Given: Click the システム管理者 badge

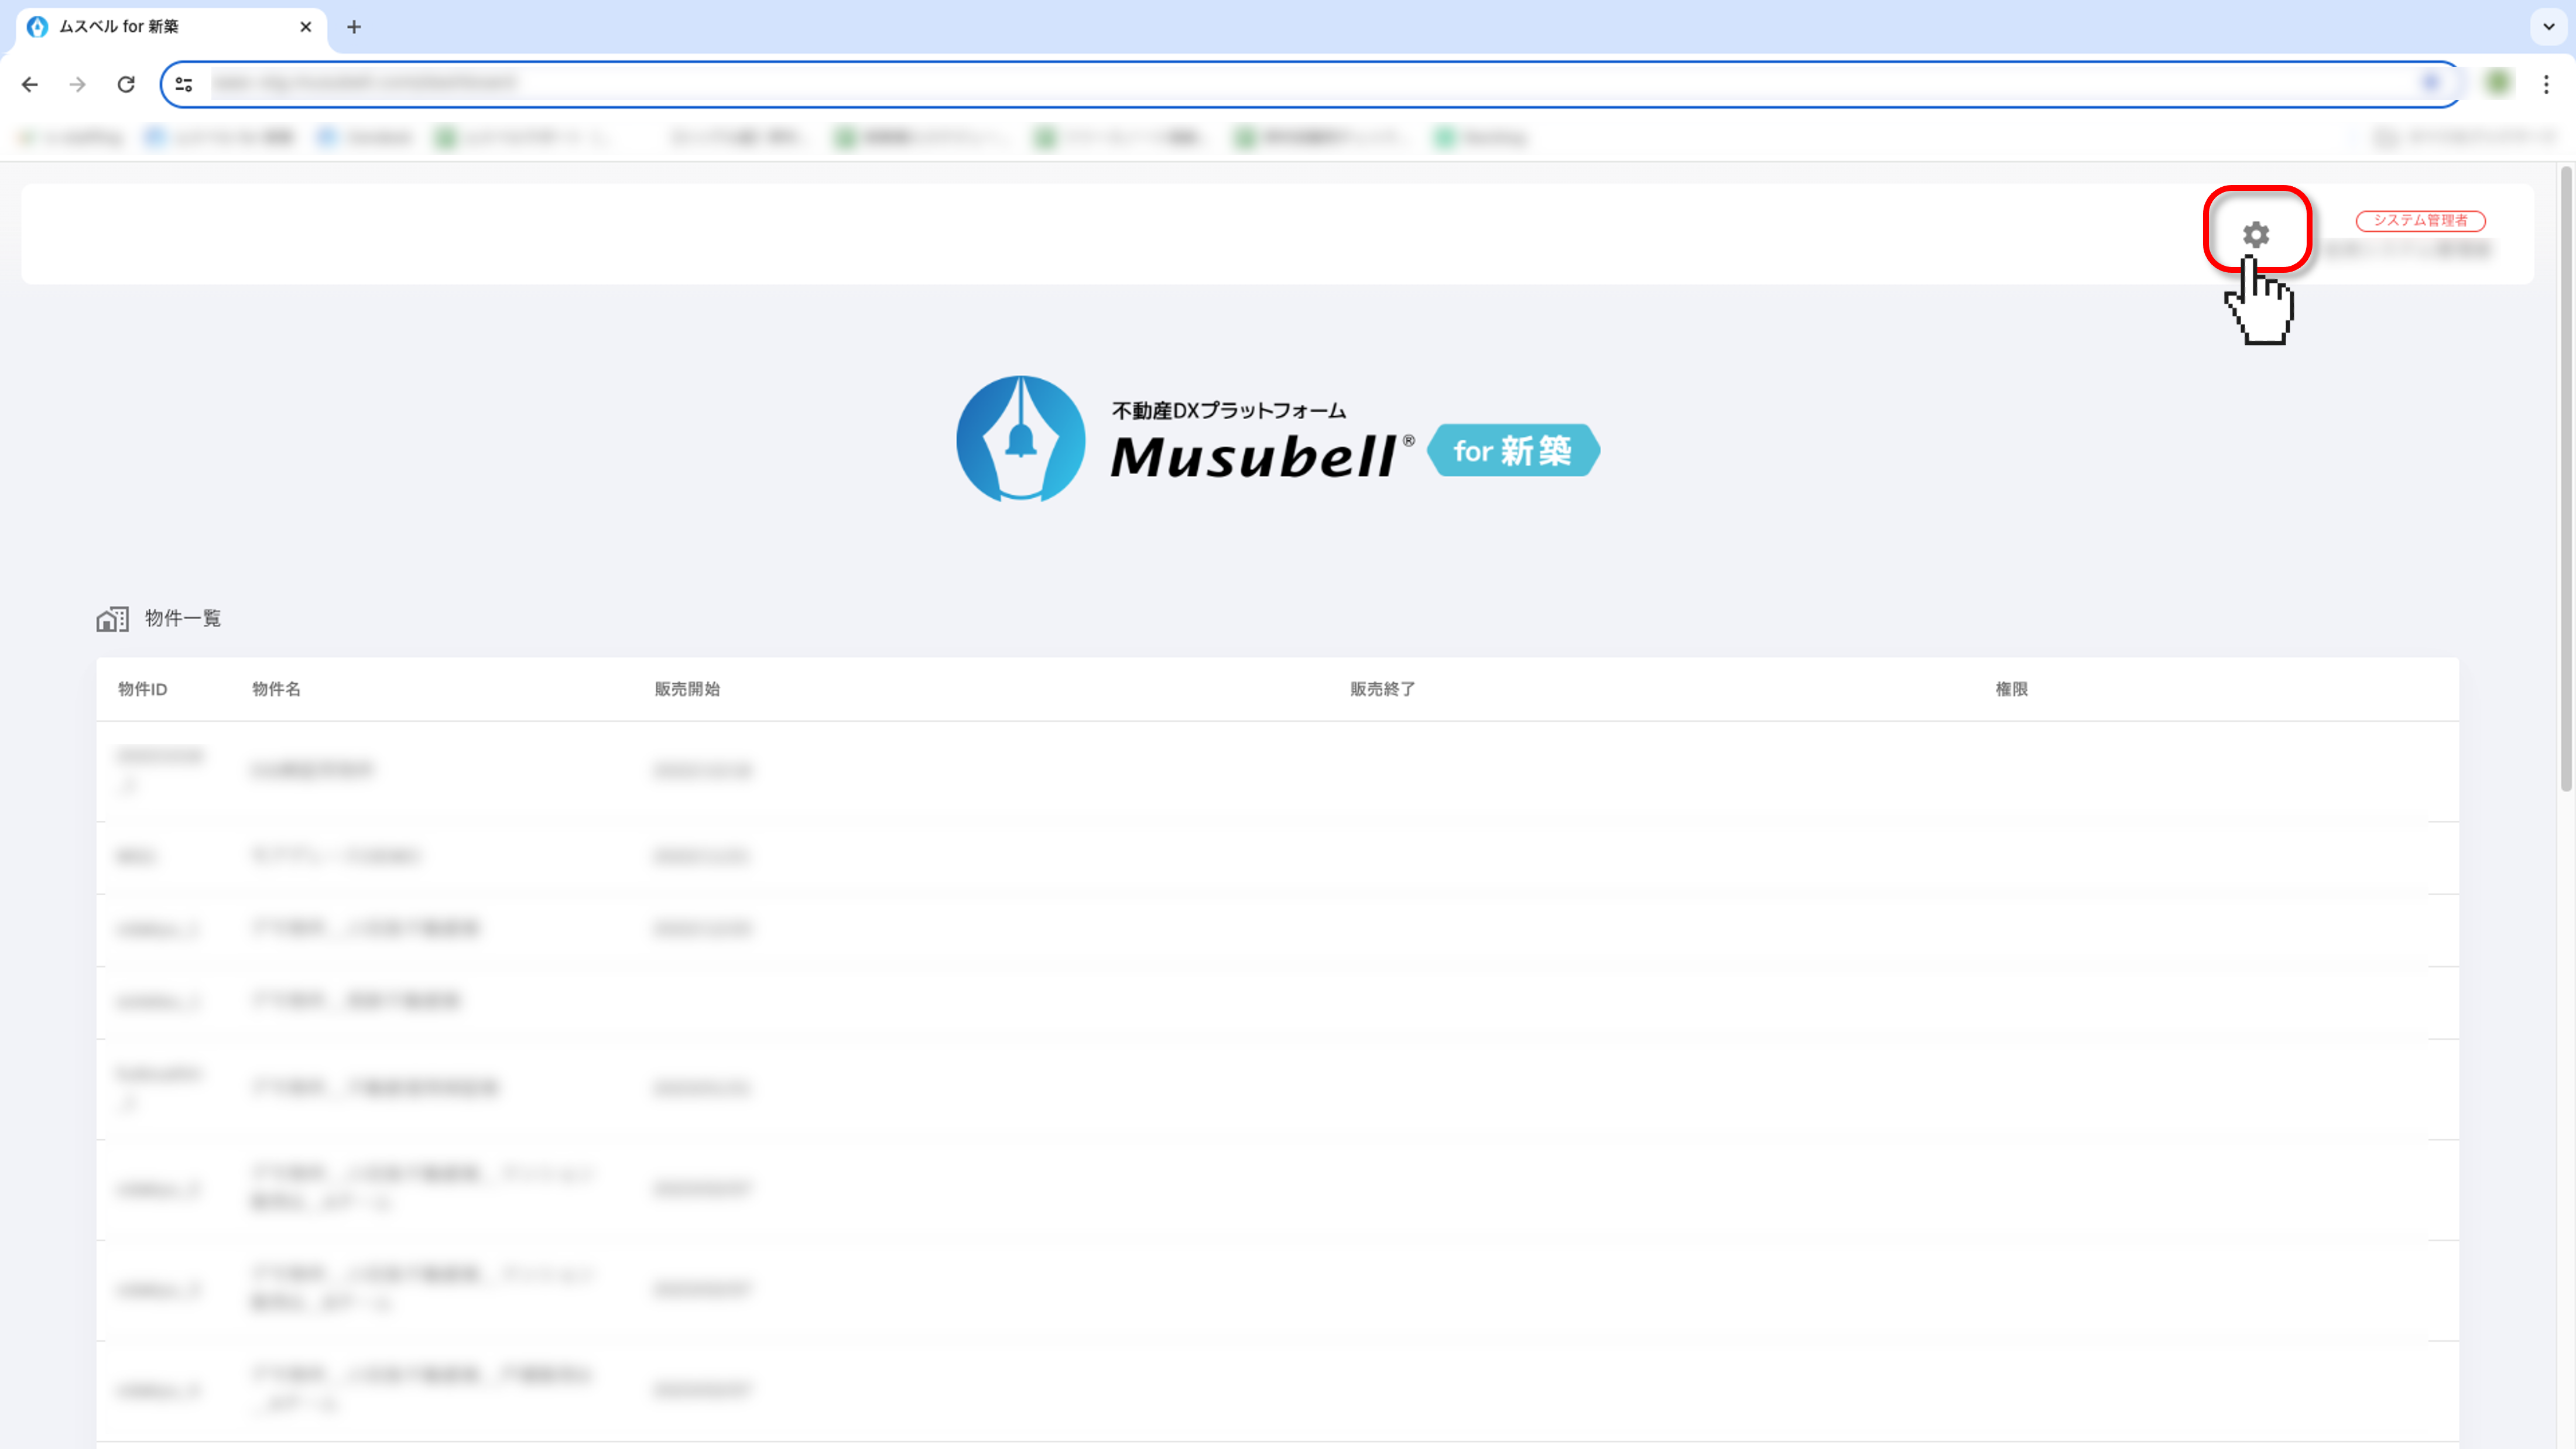Looking at the screenshot, I should coord(2420,220).
